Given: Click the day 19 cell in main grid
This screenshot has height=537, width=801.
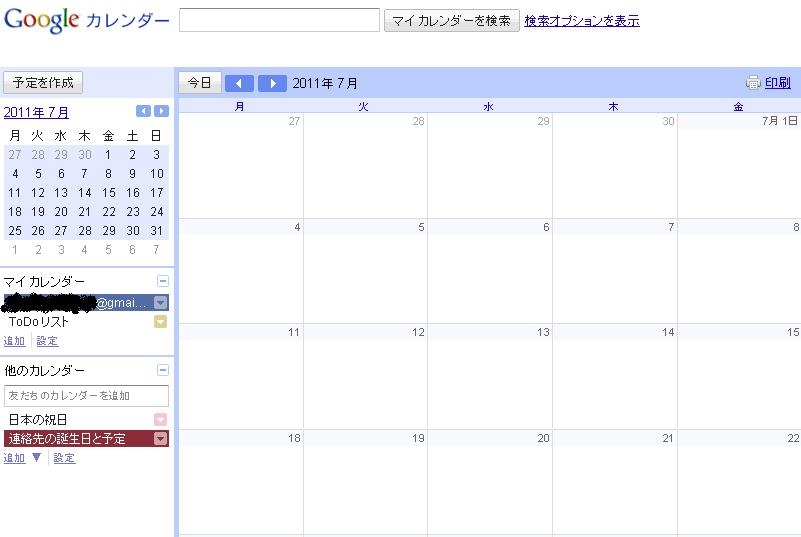Looking at the screenshot, I should [365, 483].
